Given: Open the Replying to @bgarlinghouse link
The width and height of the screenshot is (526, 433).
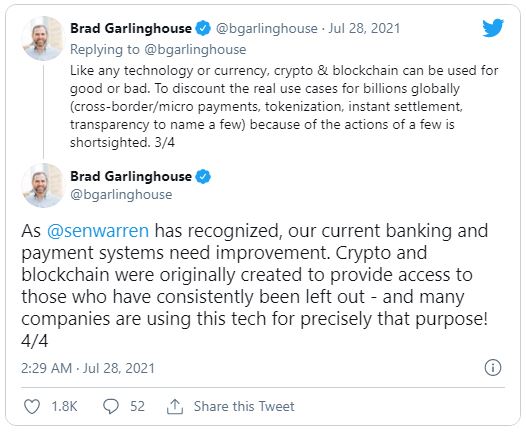Looking at the screenshot, I should [x=158, y=50].
